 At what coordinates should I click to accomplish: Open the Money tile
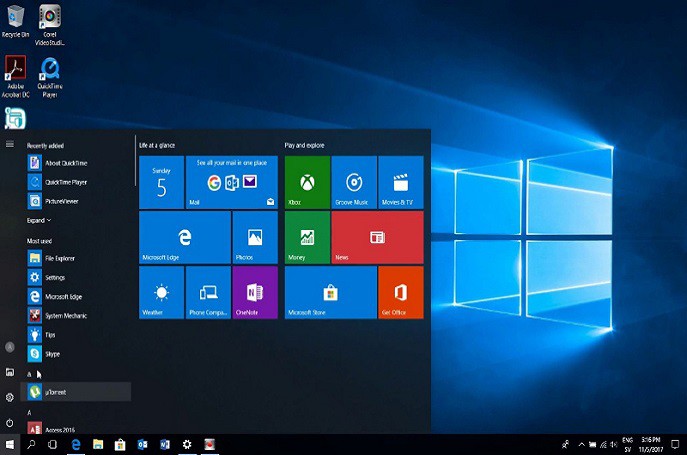tap(307, 237)
